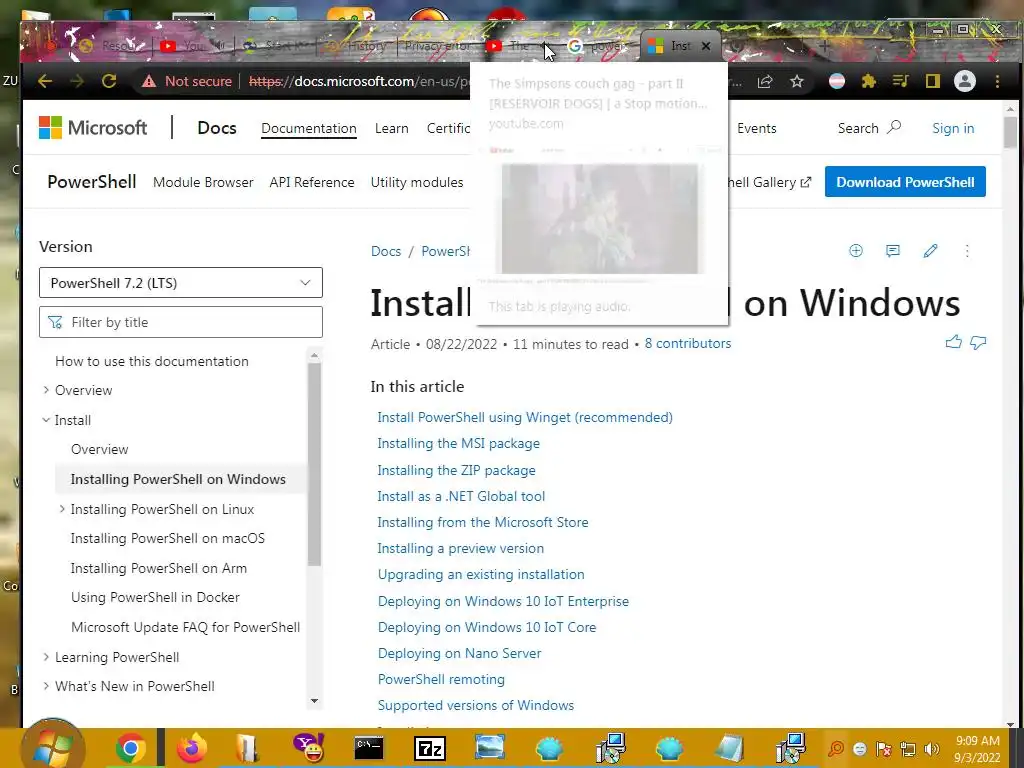
Task: Open the media control playlist icon
Action: point(901,81)
